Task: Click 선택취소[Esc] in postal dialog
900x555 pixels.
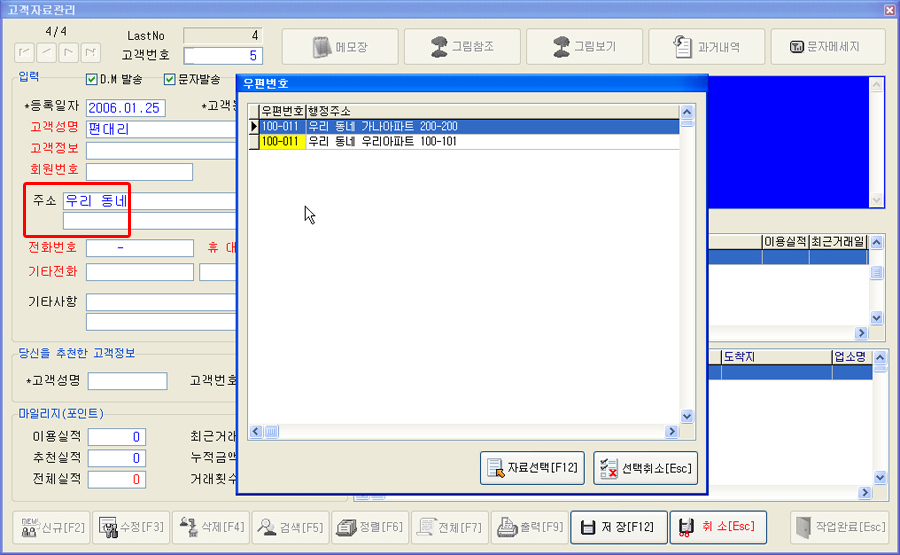Action: coord(645,468)
